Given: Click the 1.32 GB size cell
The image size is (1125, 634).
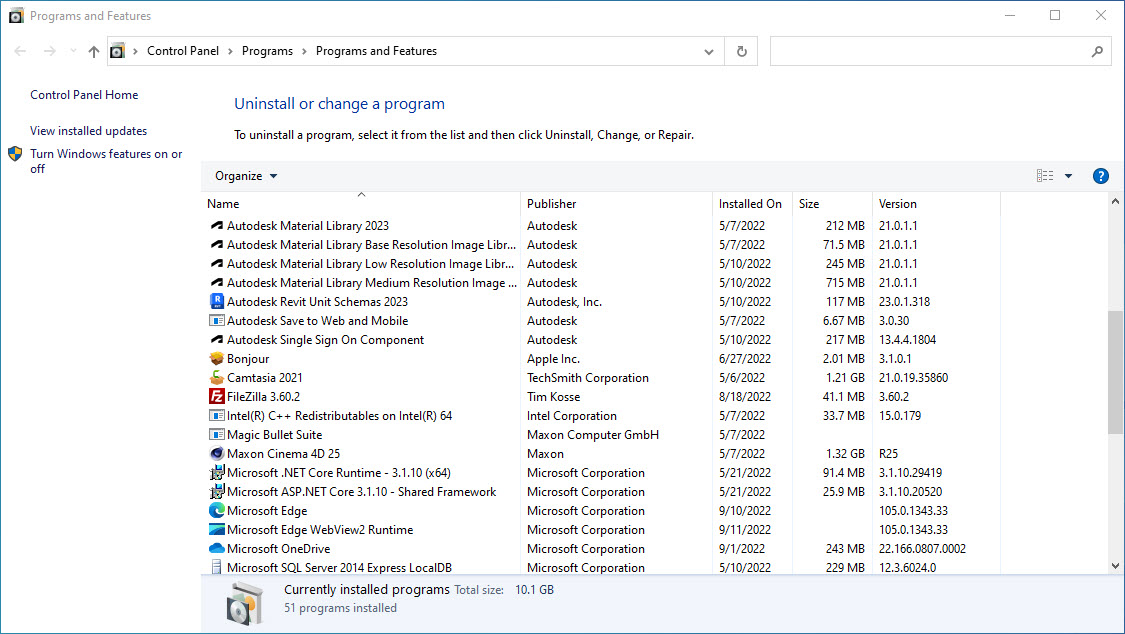Looking at the screenshot, I should (x=845, y=453).
